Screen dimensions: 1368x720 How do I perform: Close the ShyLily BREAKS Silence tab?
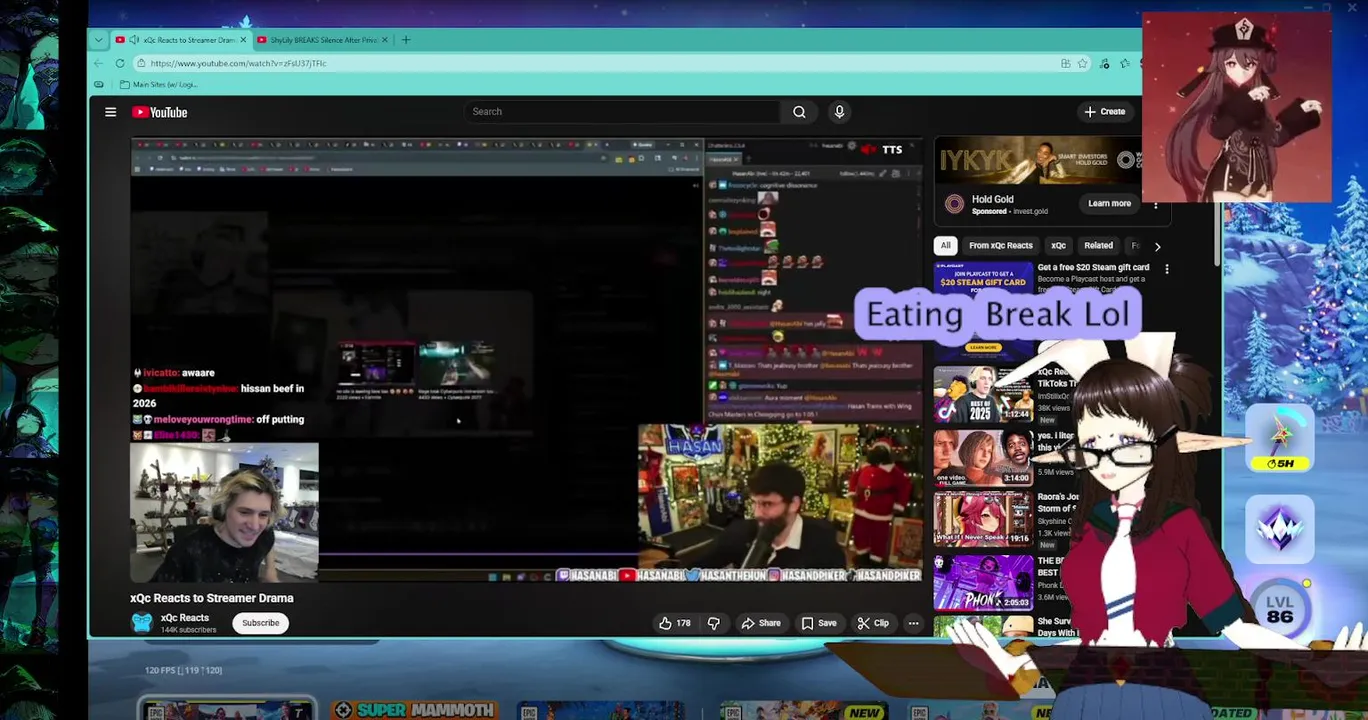385,40
